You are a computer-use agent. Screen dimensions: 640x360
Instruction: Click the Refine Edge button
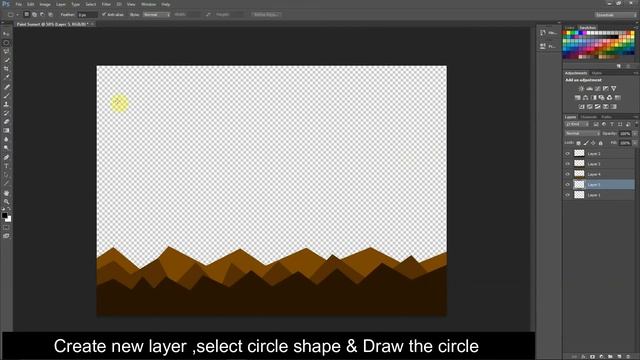pyautogui.click(x=266, y=15)
